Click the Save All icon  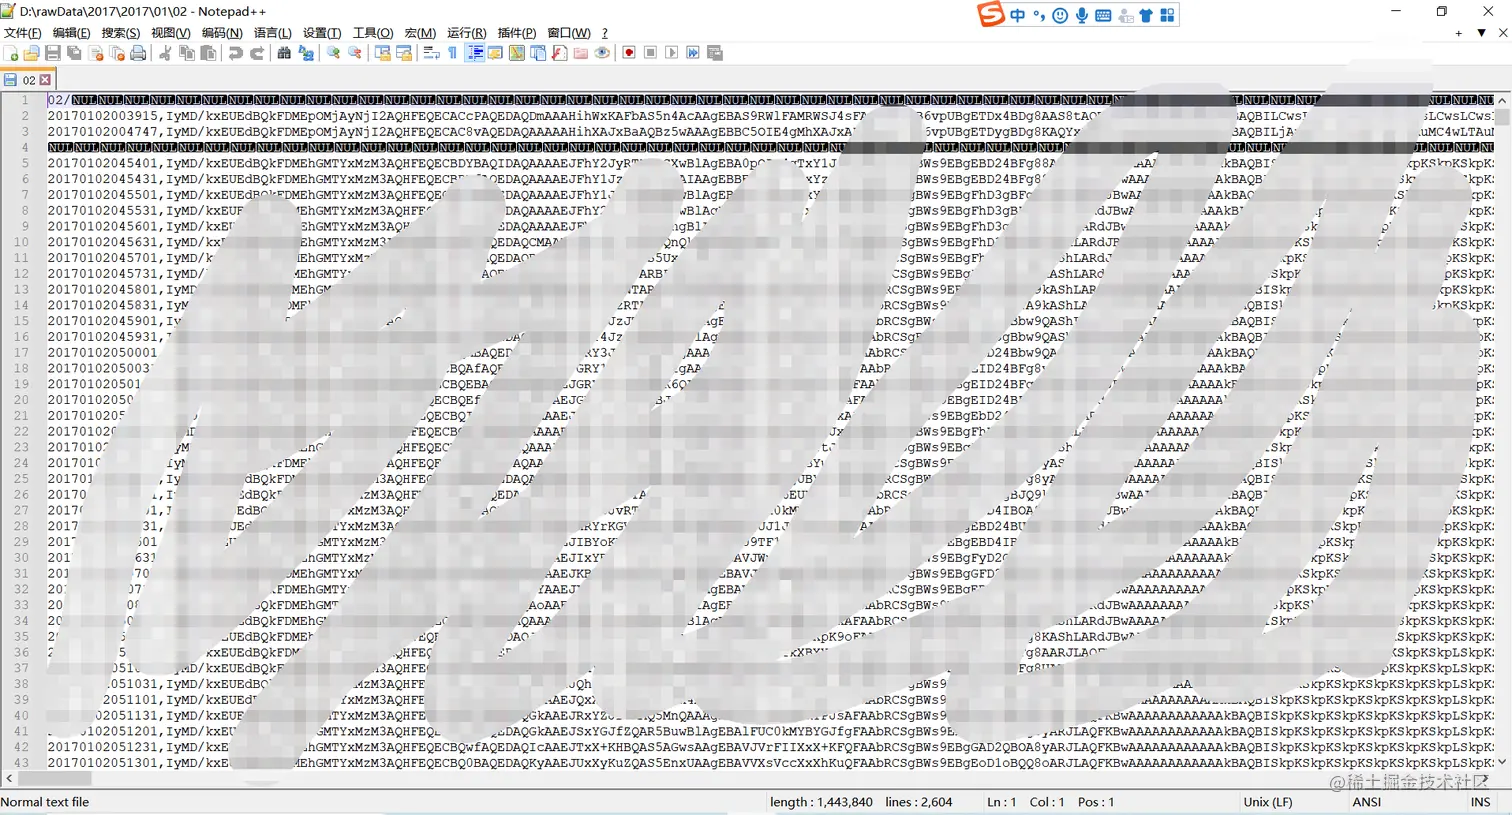point(74,53)
